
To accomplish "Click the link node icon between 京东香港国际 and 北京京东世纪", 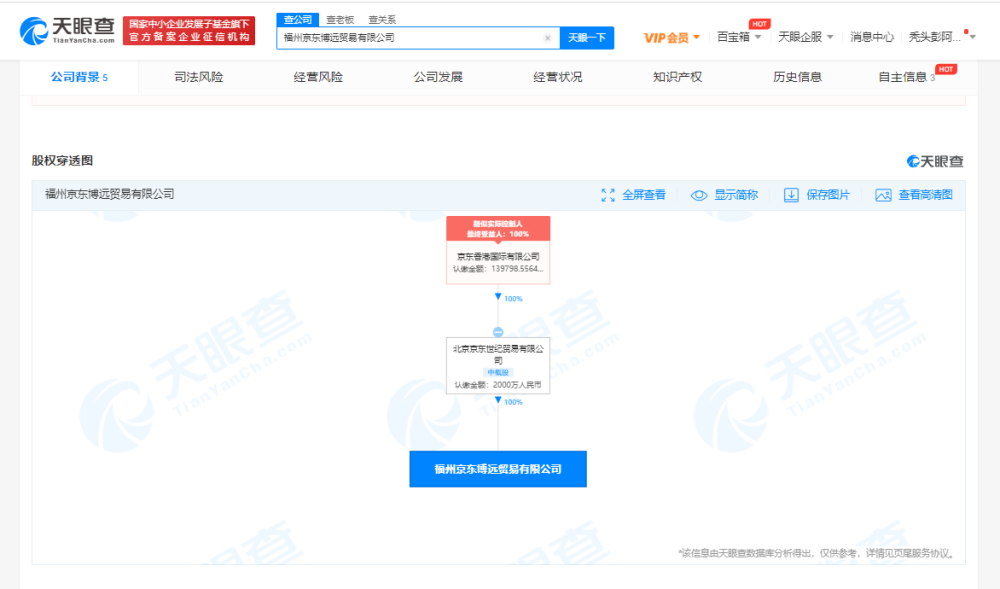I will [498, 331].
